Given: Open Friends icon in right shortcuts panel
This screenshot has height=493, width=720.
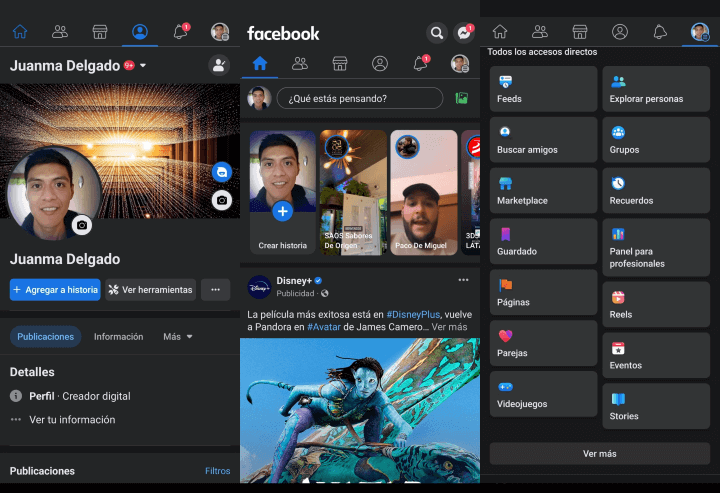Looking at the screenshot, I should pos(540,32).
